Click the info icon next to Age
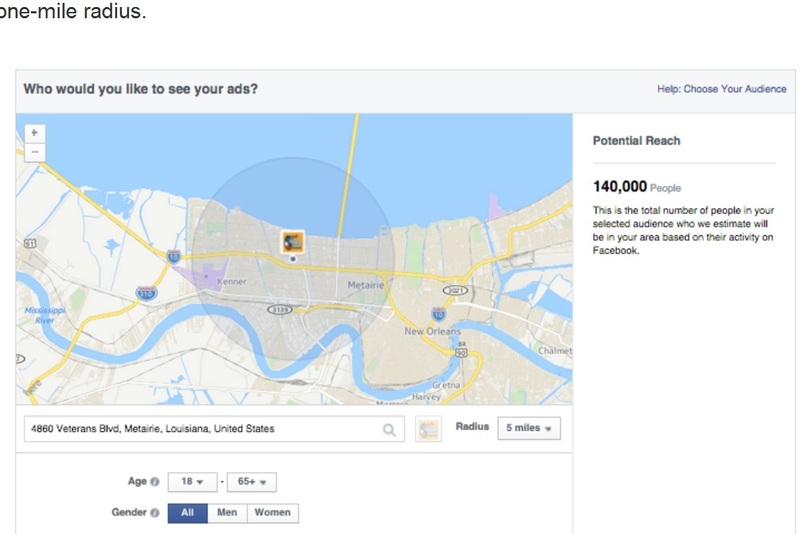 [156, 482]
